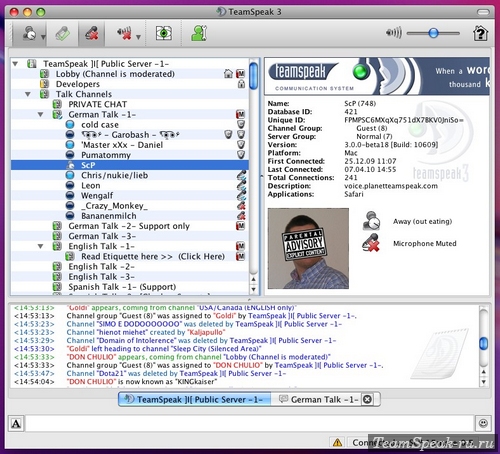Open the away status dropdown arrow
The width and height of the screenshot is (500, 454).
click(x=43, y=37)
